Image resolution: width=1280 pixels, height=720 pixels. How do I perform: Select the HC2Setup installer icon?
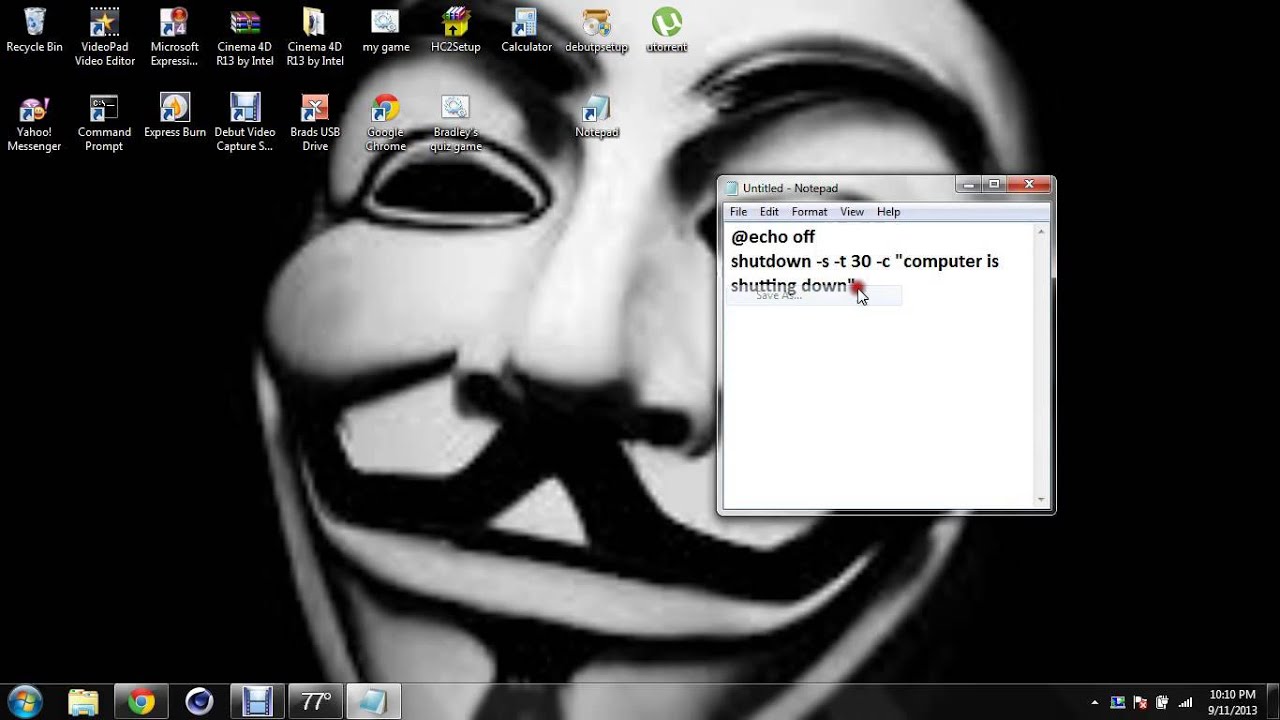pyautogui.click(x=456, y=31)
